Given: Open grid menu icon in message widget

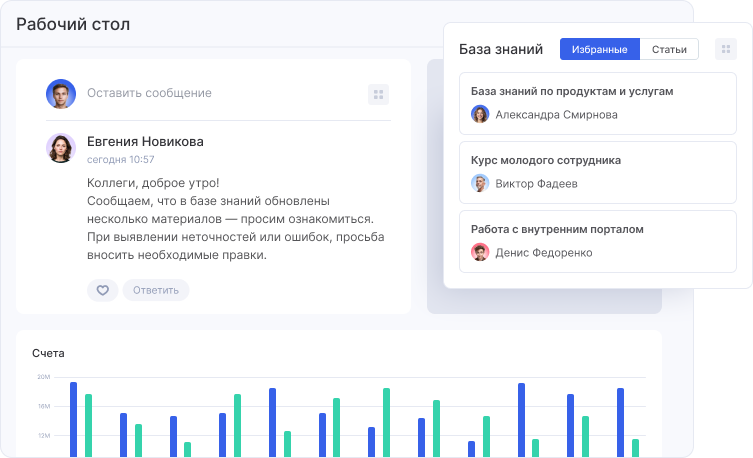Looking at the screenshot, I should tap(378, 94).
